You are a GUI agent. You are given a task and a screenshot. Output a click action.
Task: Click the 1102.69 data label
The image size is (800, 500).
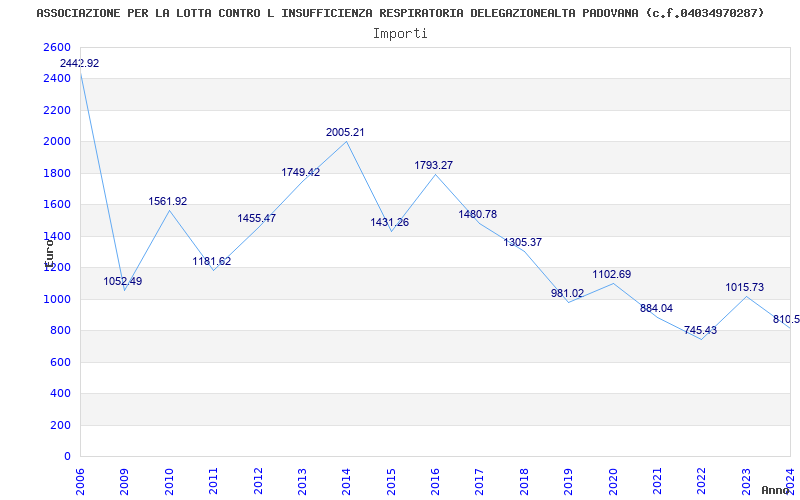click(x=612, y=274)
